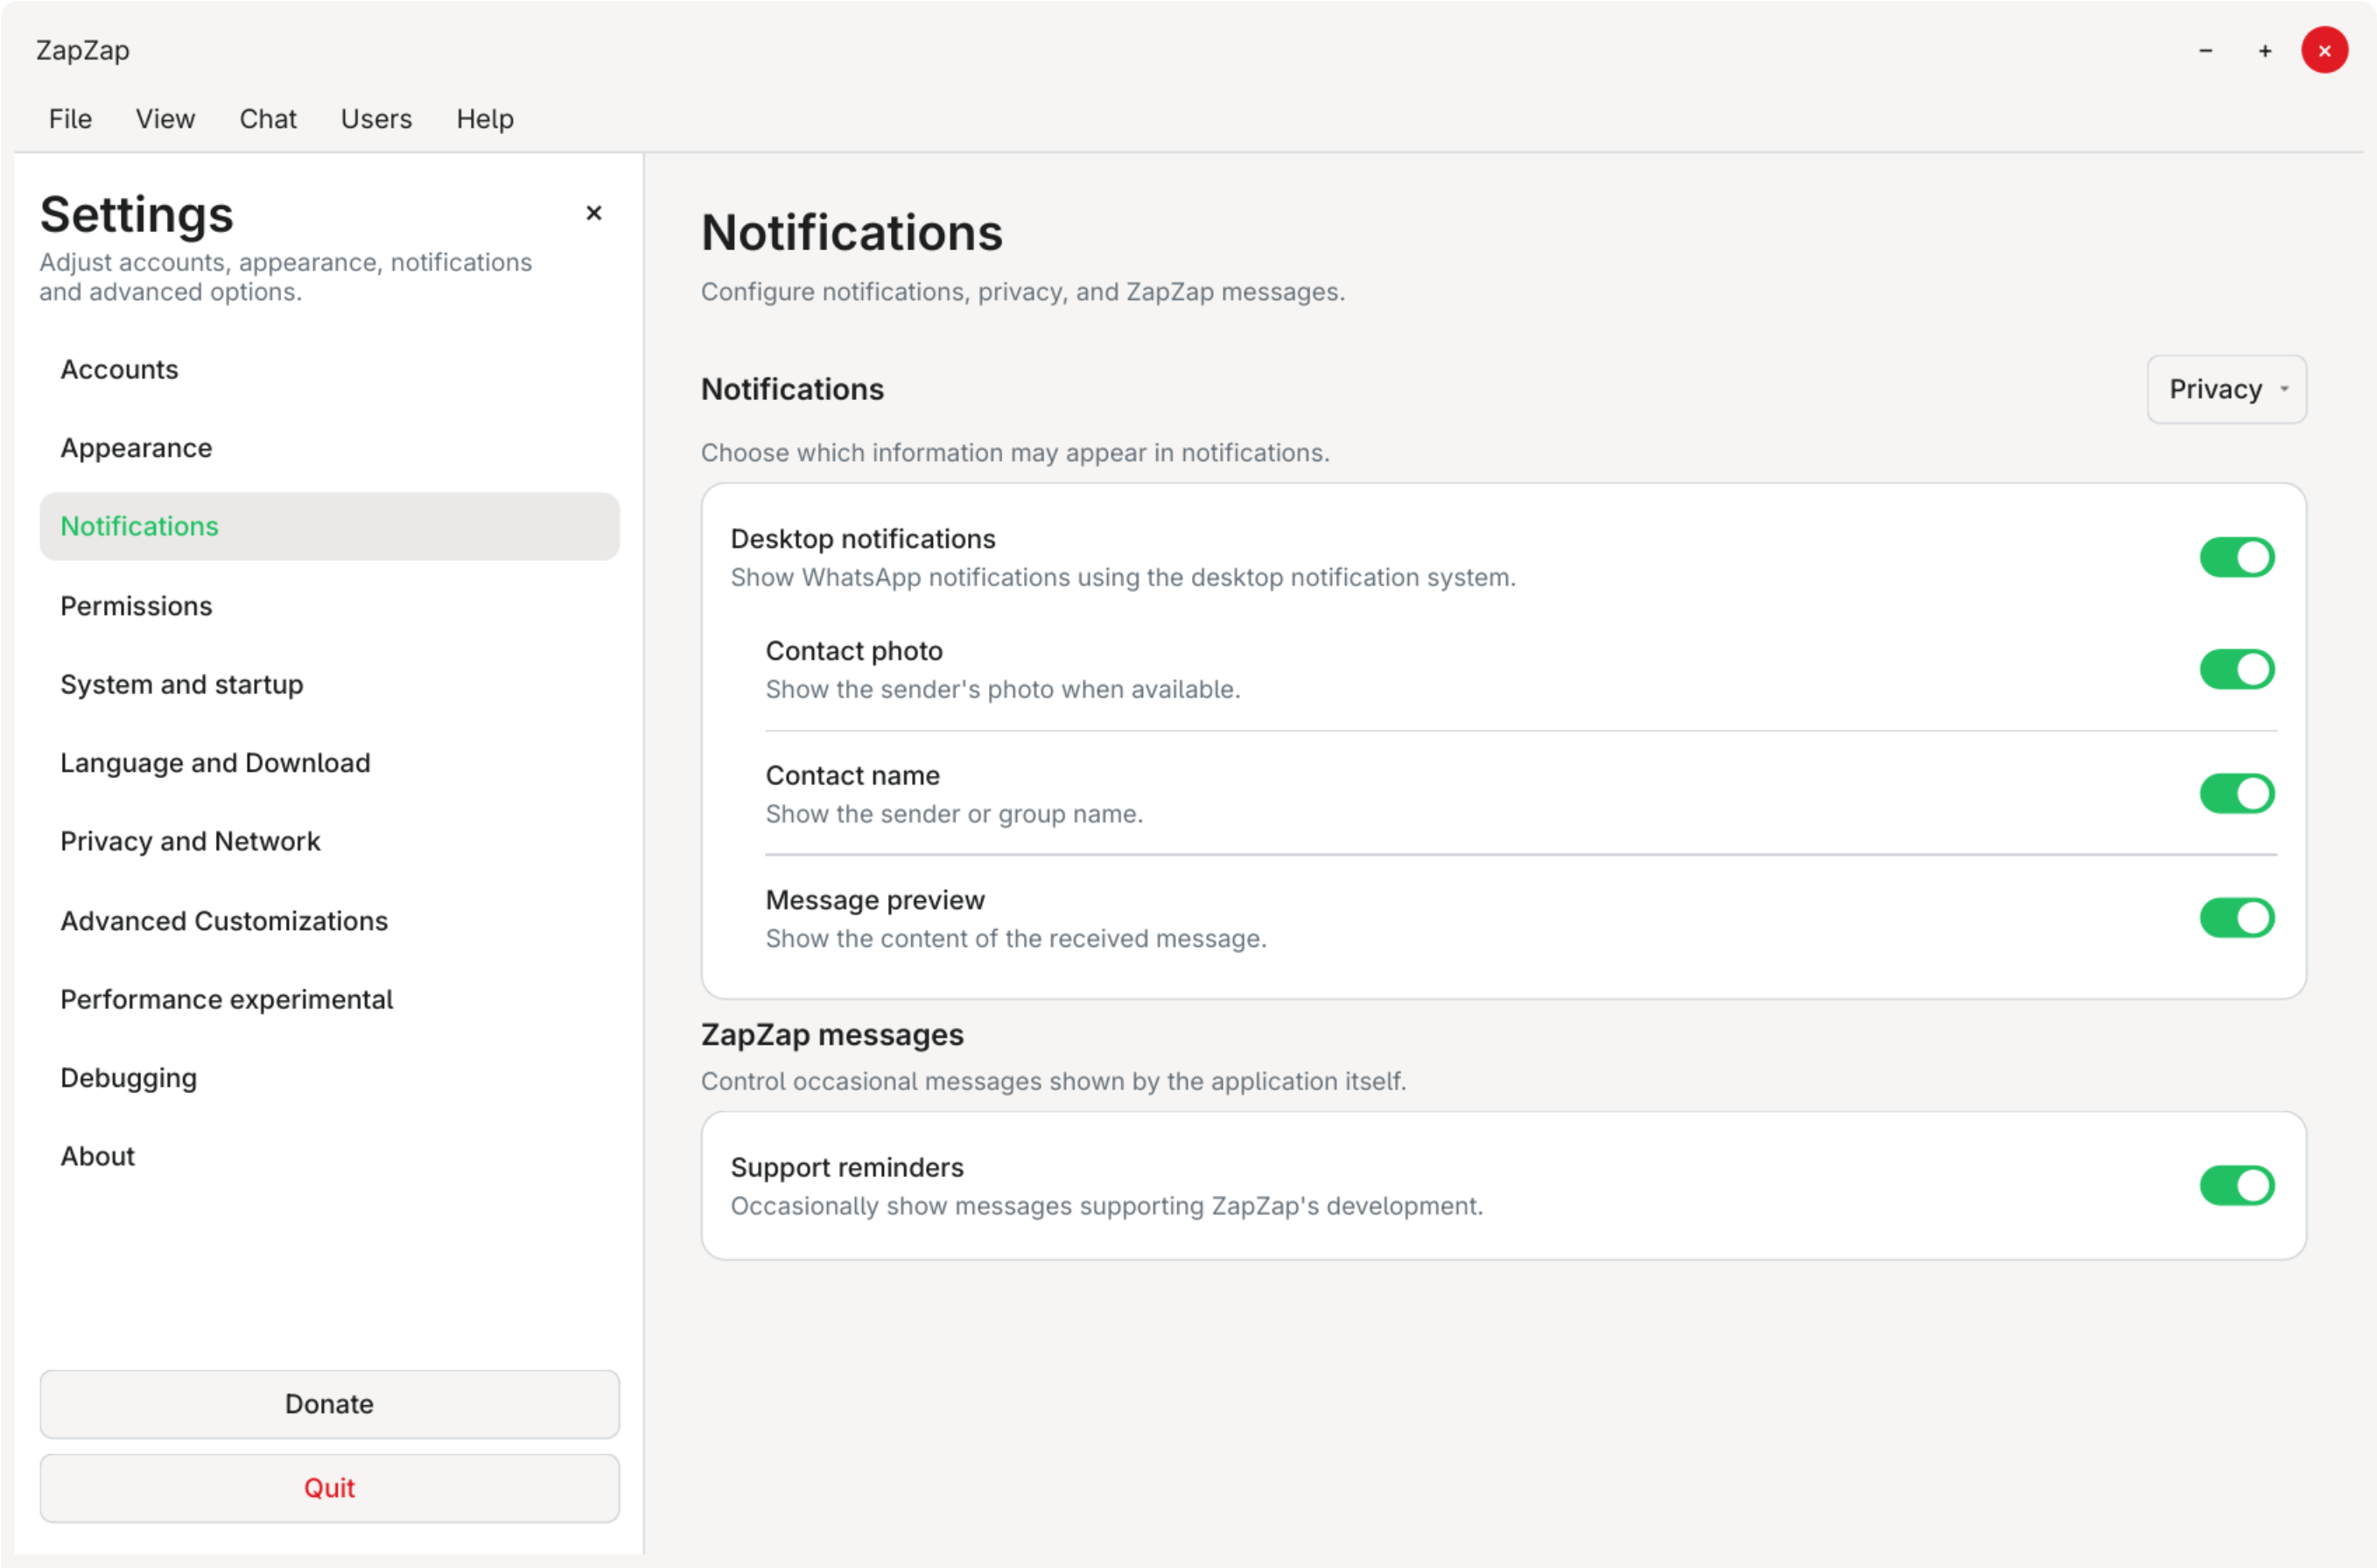Disable Support reminders toggle
The height and width of the screenshot is (1568, 2377).
2236,1186
